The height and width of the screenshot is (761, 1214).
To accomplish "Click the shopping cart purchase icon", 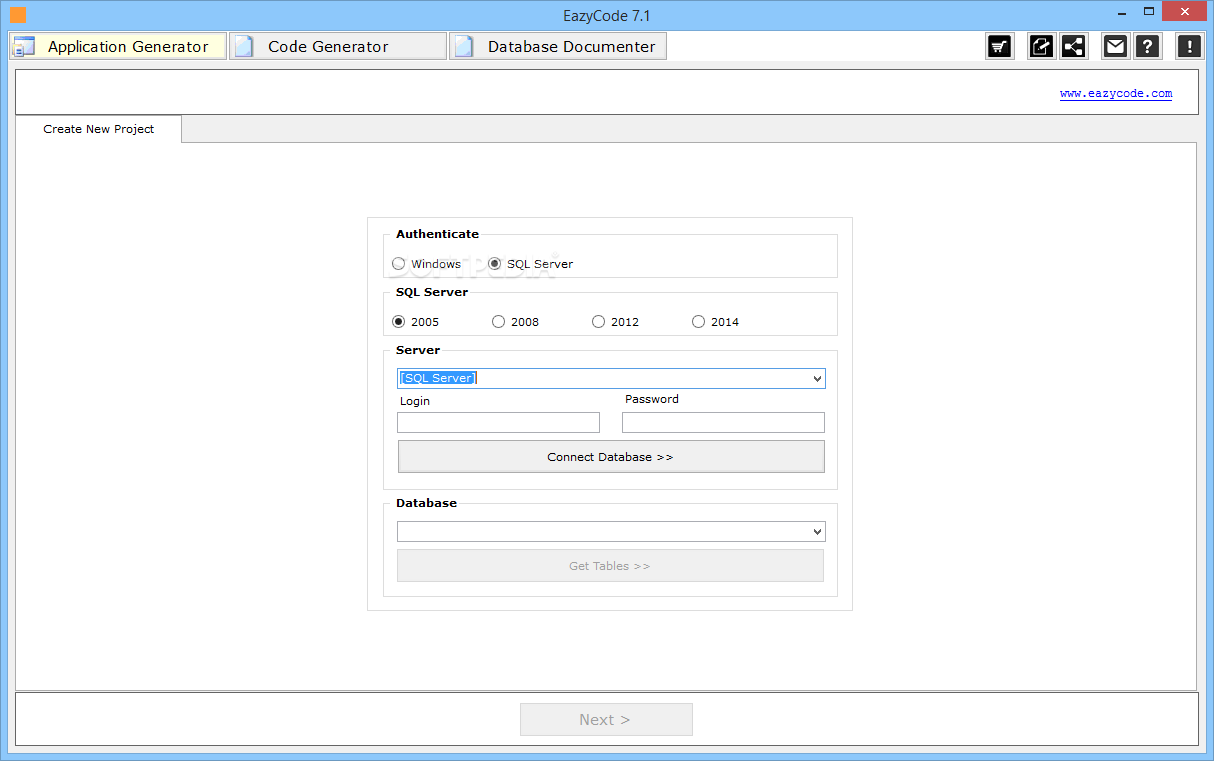I will coord(999,46).
